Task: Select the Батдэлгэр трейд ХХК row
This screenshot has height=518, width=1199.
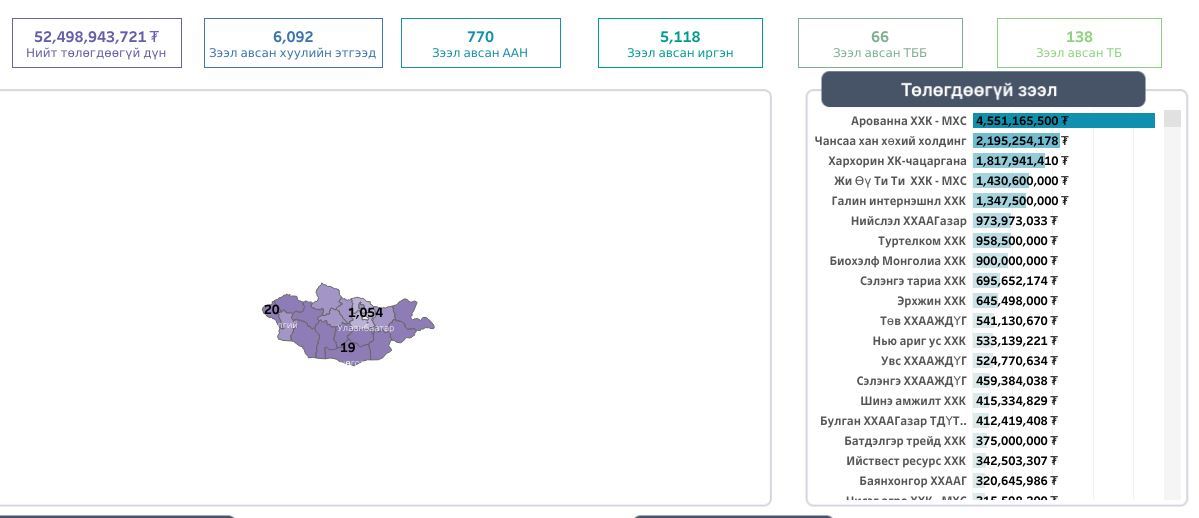Action: click(905, 441)
